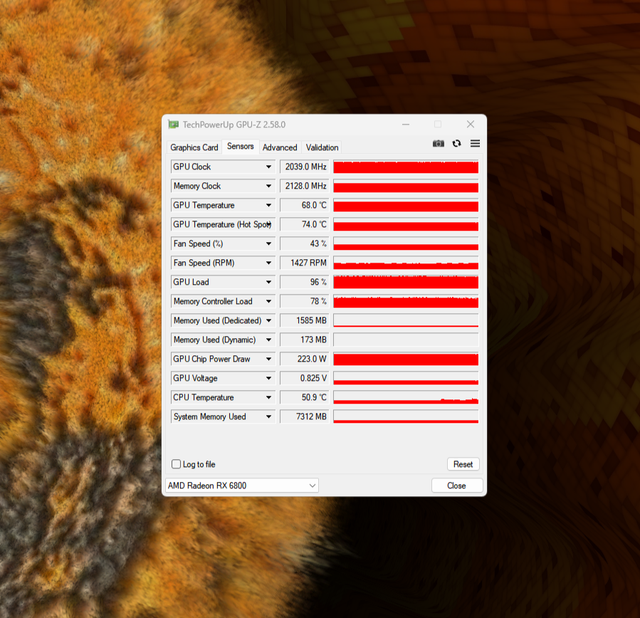Select the Sensors tab
This screenshot has height=618, width=640.
click(240, 146)
